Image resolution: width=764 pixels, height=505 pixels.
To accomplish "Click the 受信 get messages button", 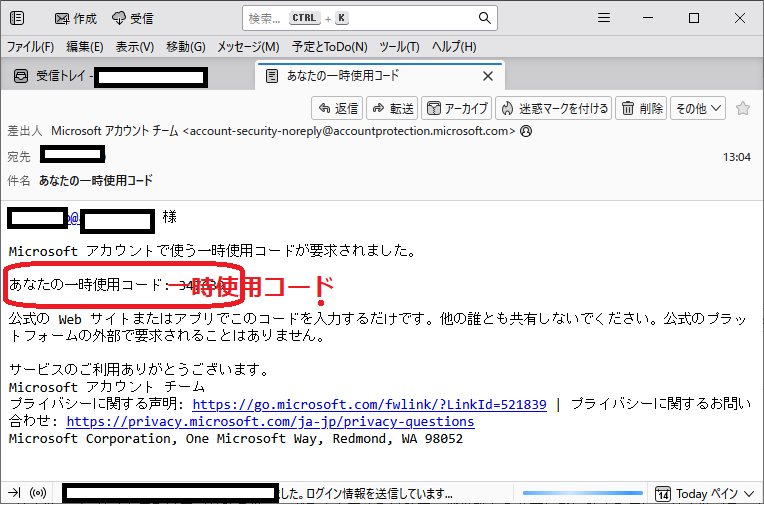I will coord(133,18).
